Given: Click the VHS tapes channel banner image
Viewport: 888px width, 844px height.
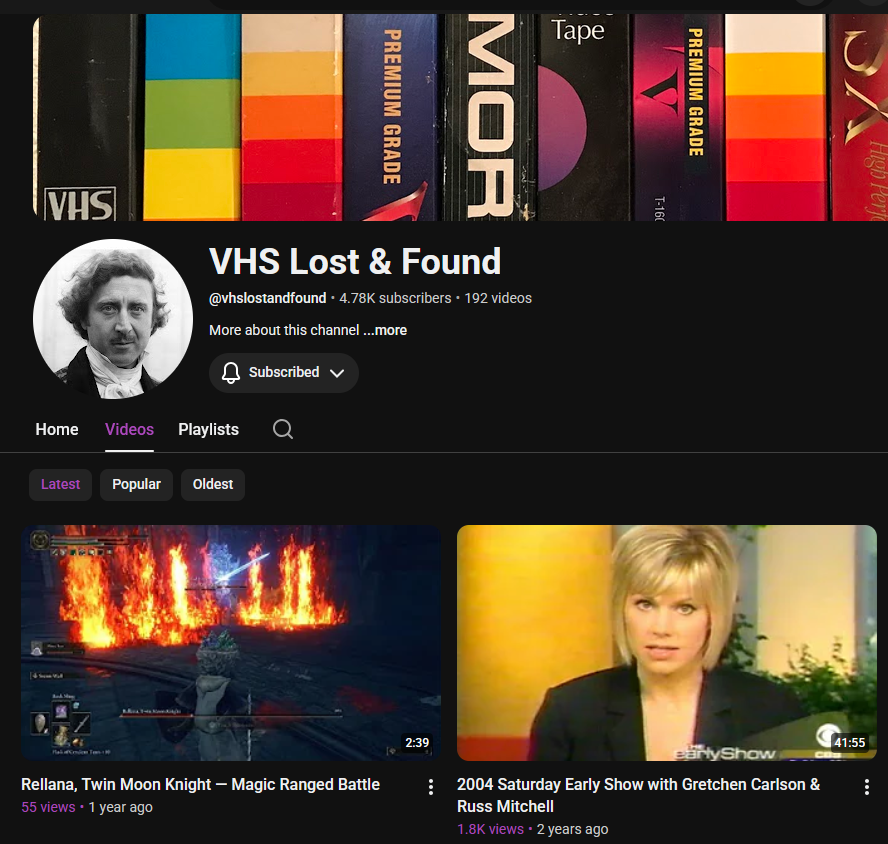Looking at the screenshot, I should [x=460, y=117].
